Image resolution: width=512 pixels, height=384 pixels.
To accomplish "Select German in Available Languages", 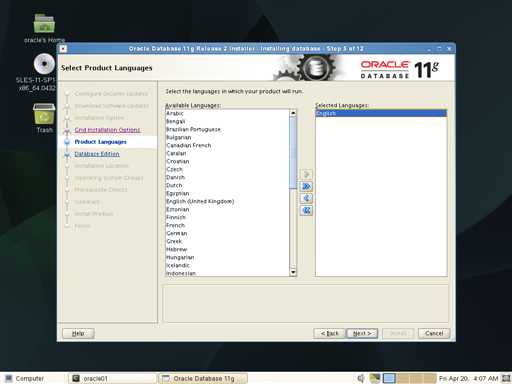I will (x=228, y=233).
